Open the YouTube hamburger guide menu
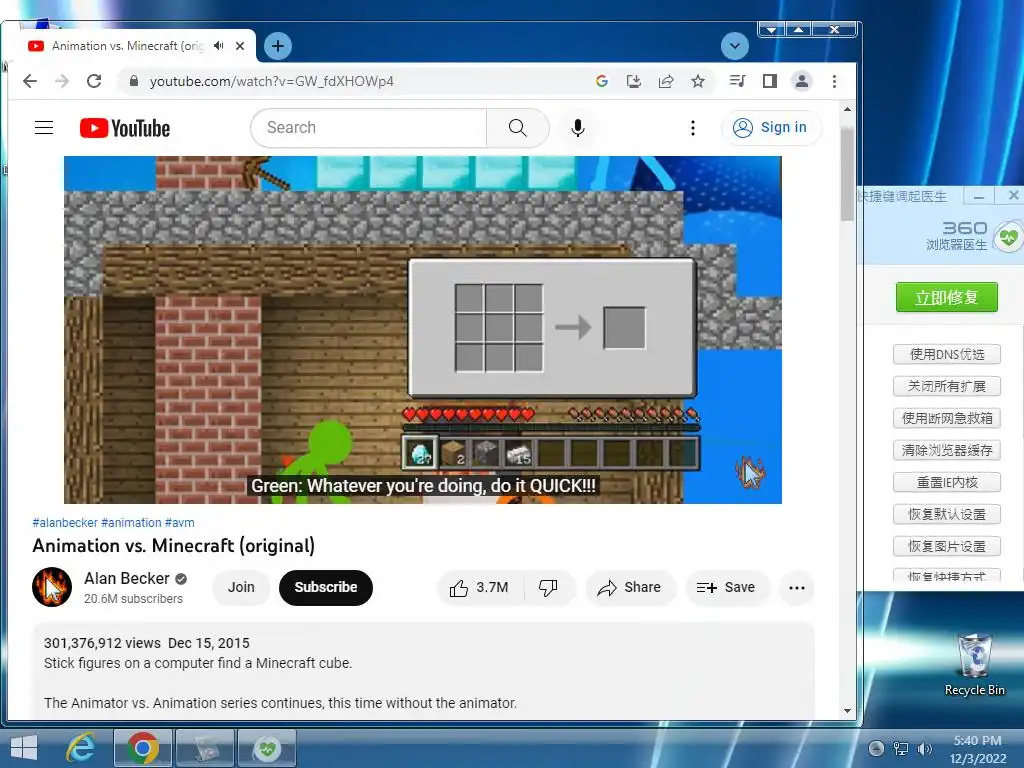Screen dimensions: 1024x768 44,127
